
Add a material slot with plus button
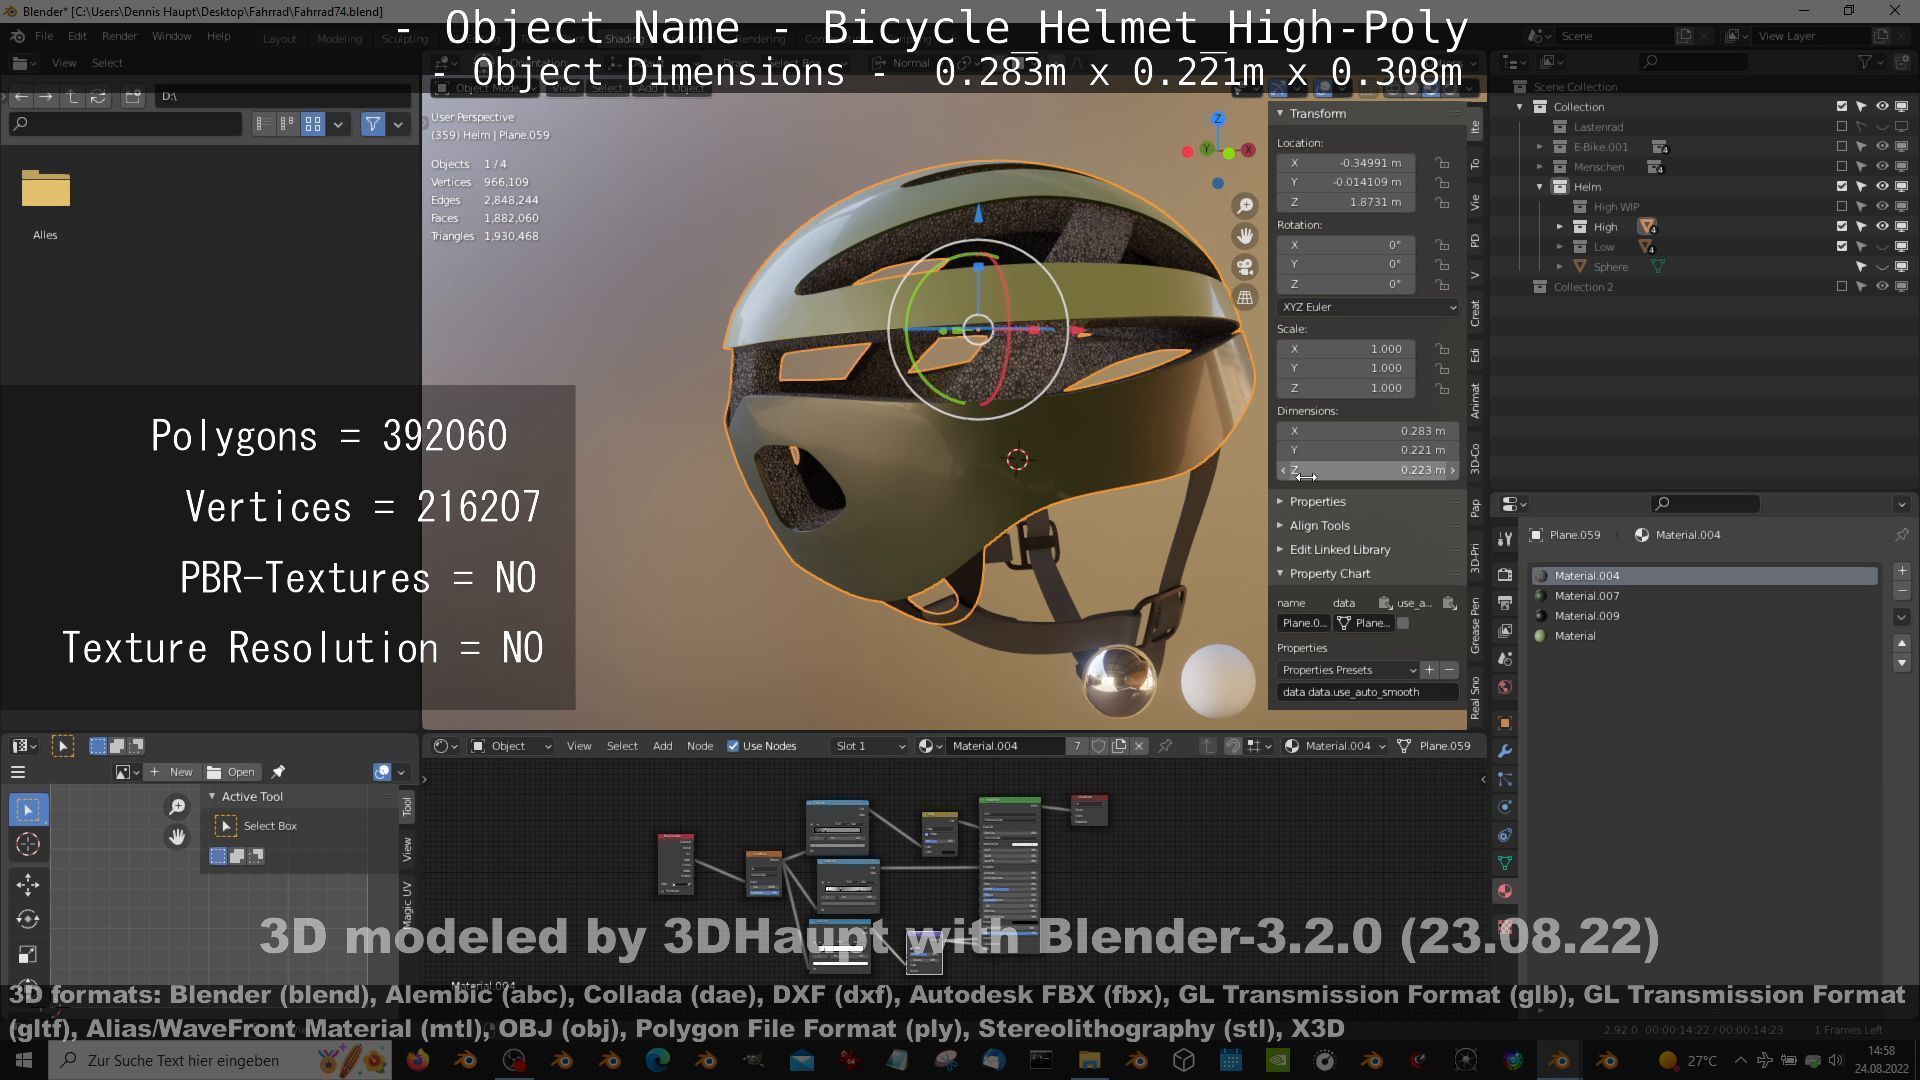tap(1902, 571)
